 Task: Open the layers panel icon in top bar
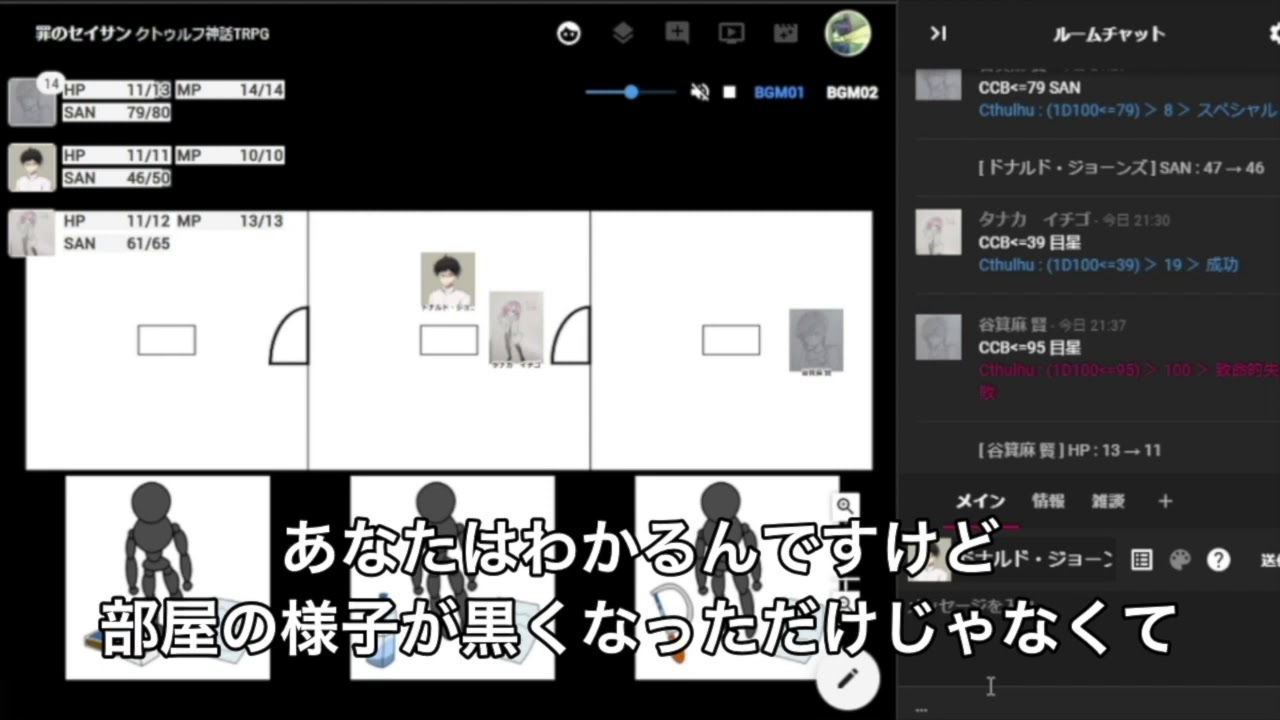point(623,33)
